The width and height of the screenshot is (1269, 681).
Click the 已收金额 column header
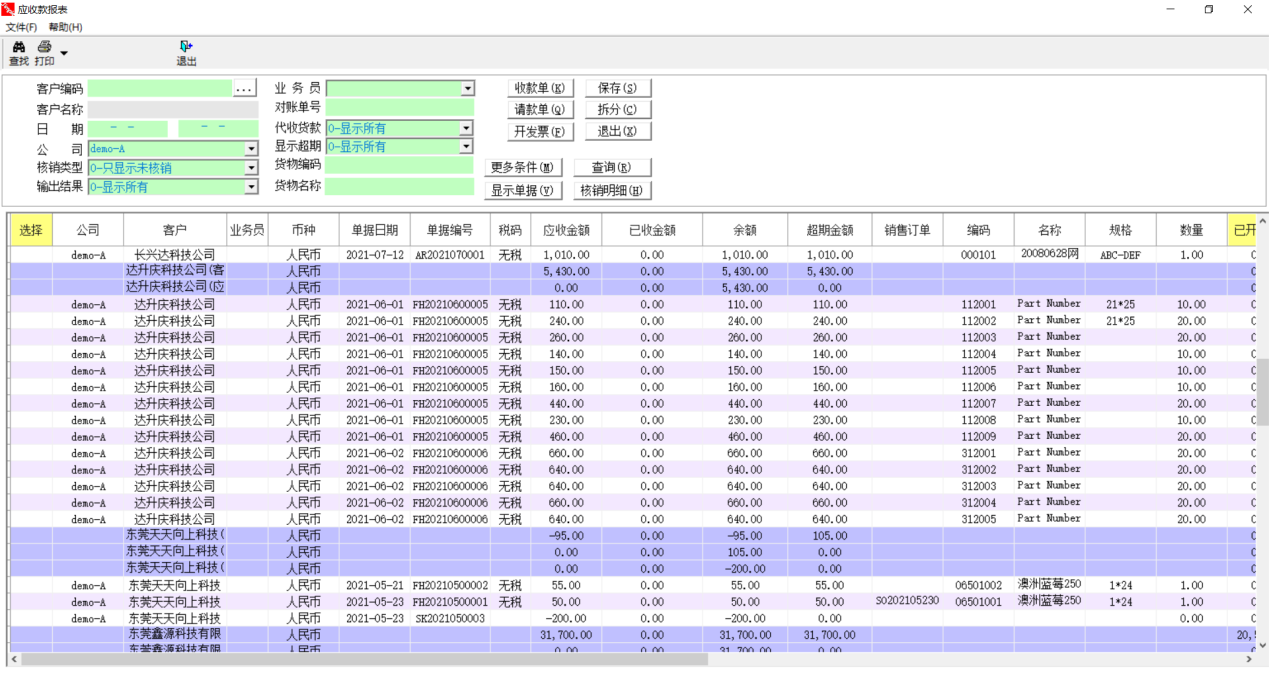pos(652,230)
